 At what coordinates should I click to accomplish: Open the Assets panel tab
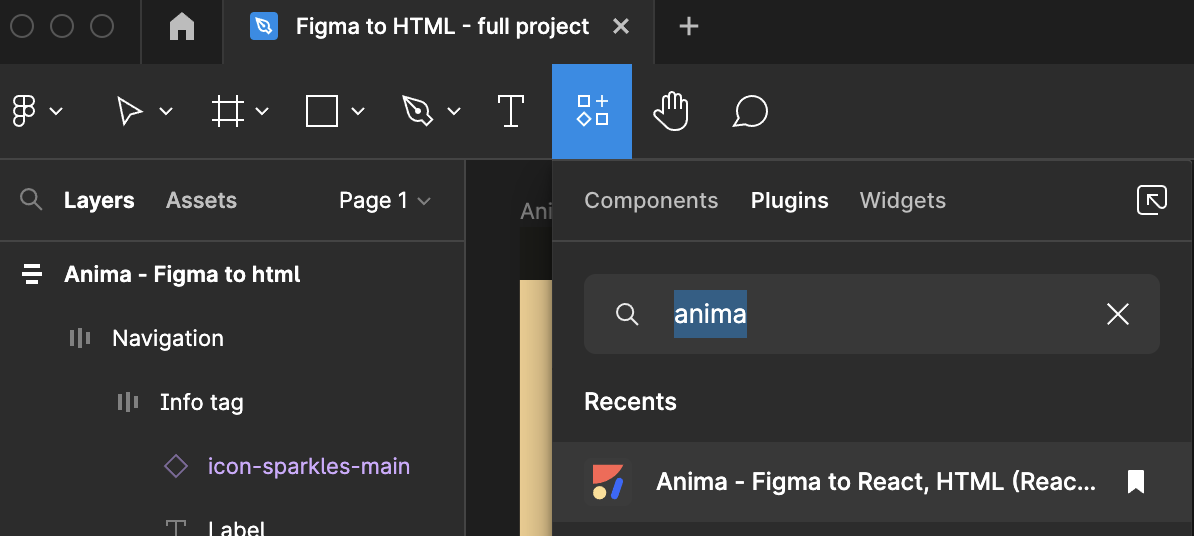point(201,200)
